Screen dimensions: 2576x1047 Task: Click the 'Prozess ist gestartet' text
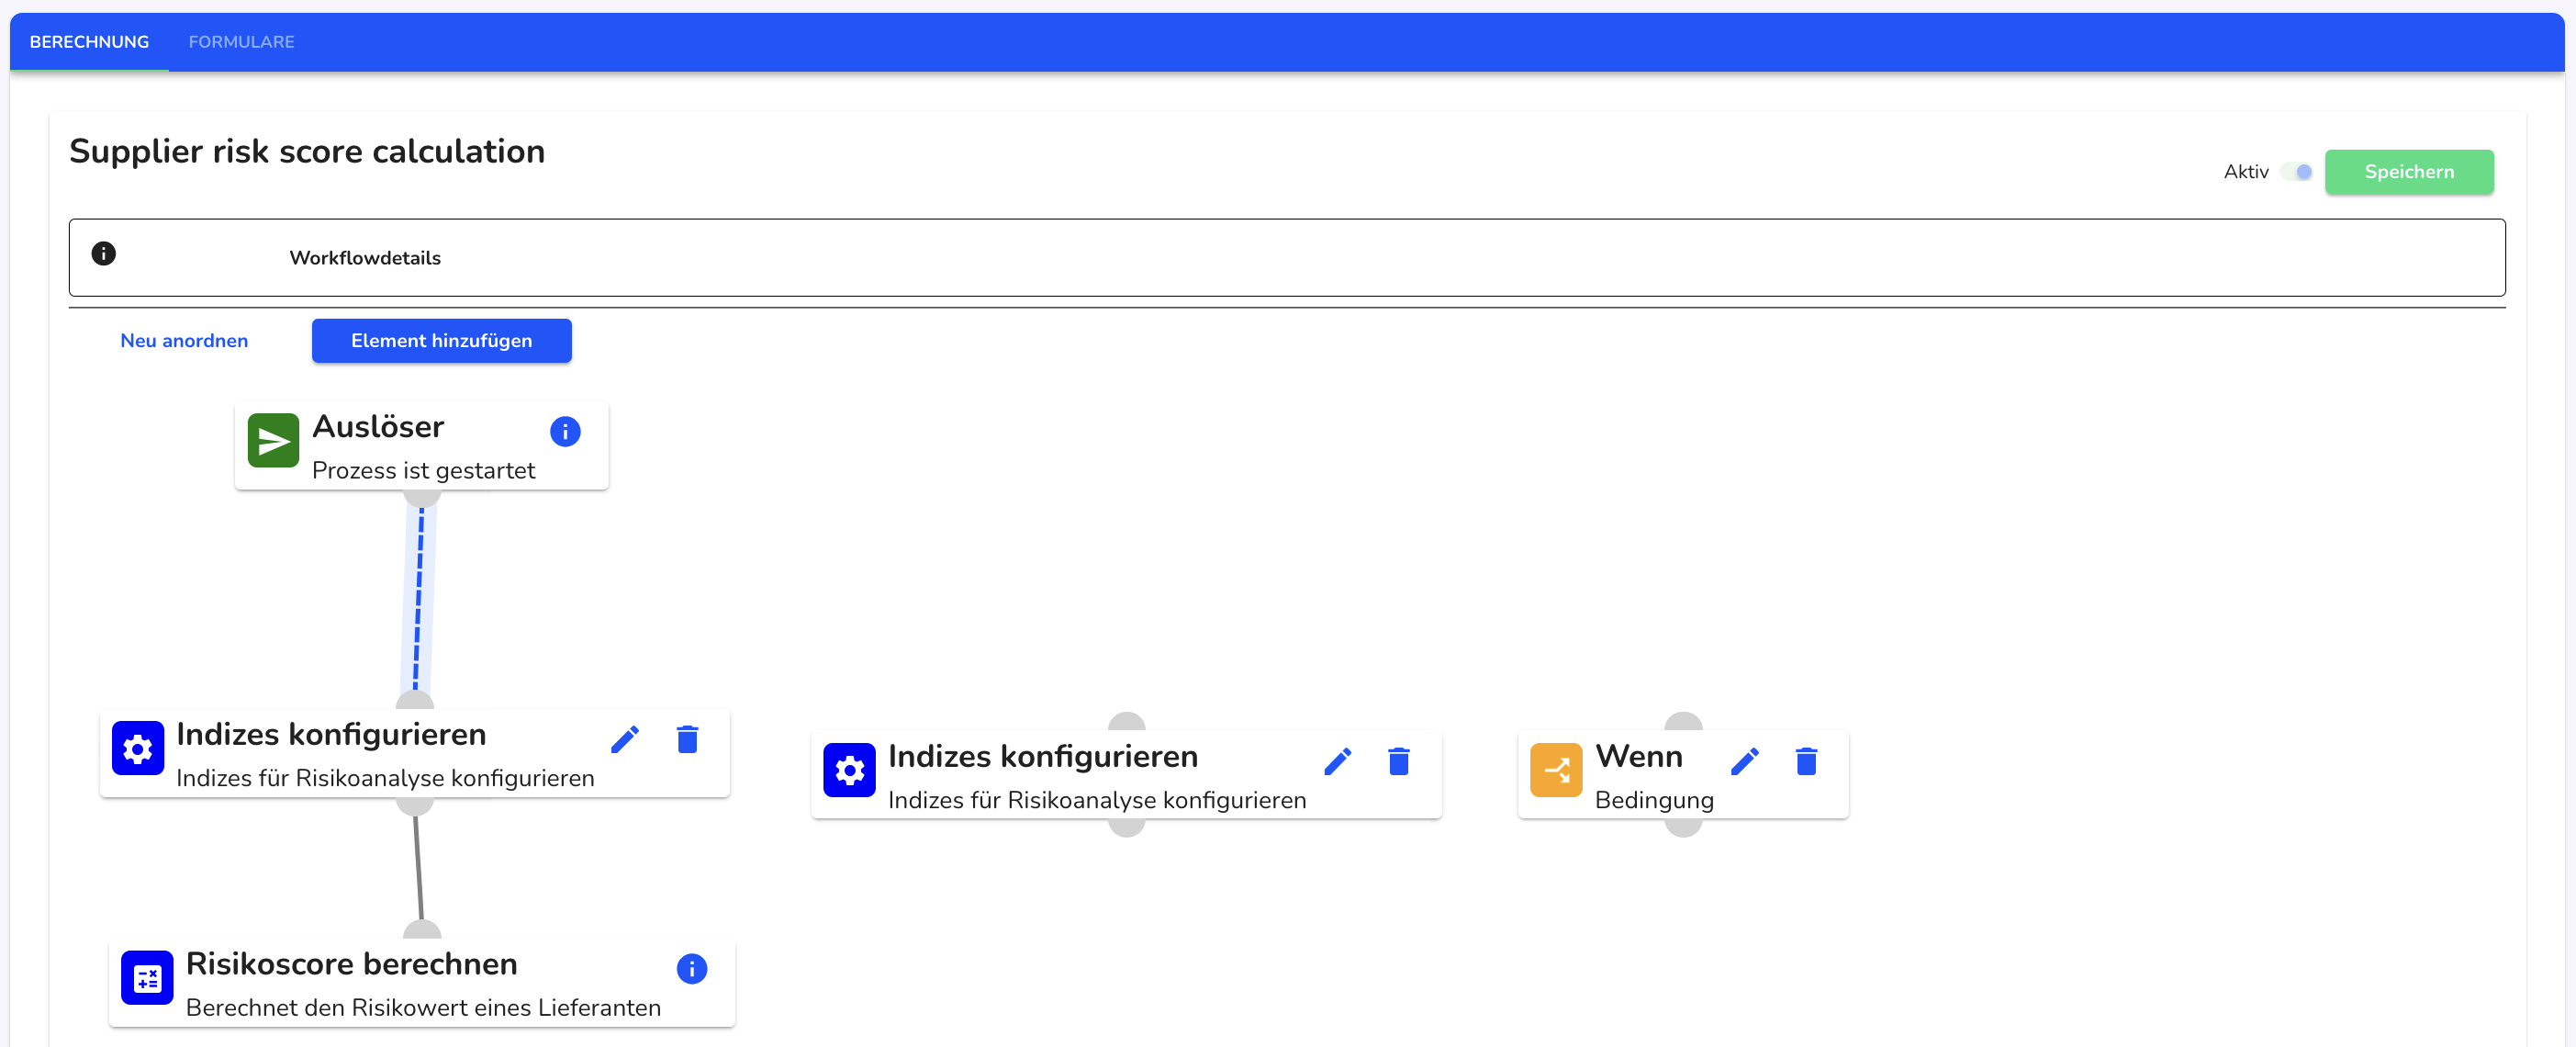click(423, 471)
